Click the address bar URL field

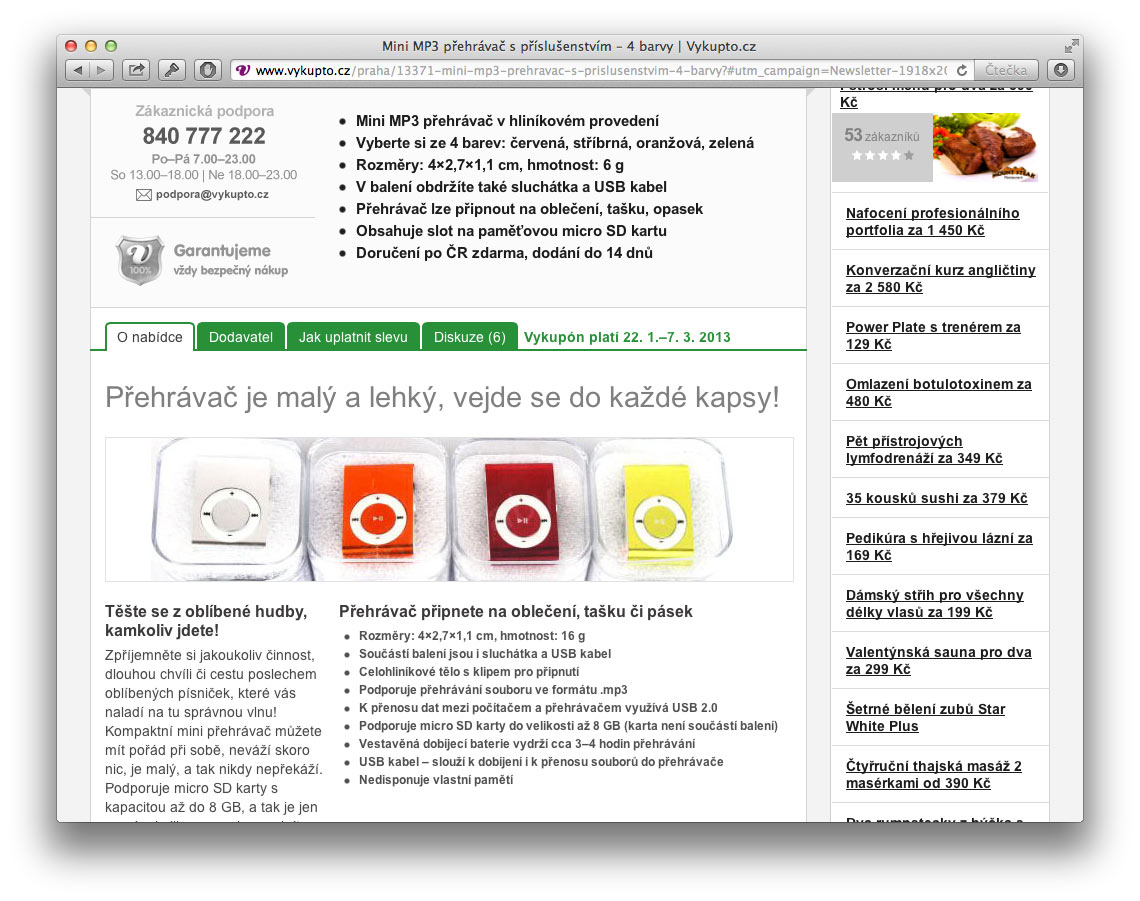pyautogui.click(x=600, y=70)
